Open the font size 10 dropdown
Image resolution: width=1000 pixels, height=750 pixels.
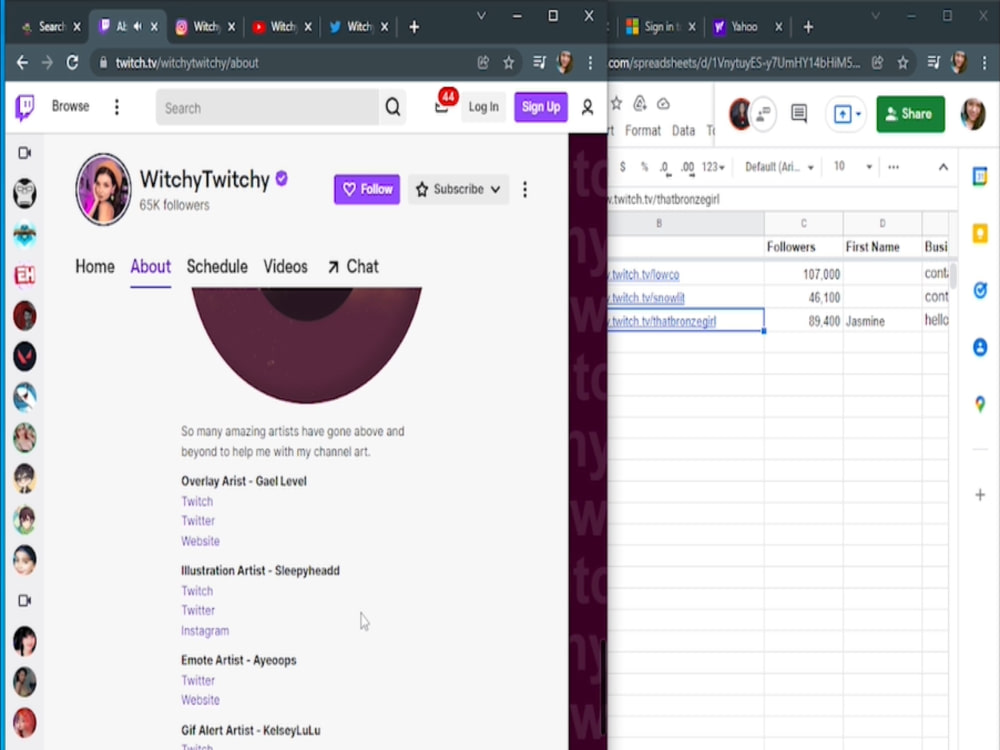(x=853, y=167)
